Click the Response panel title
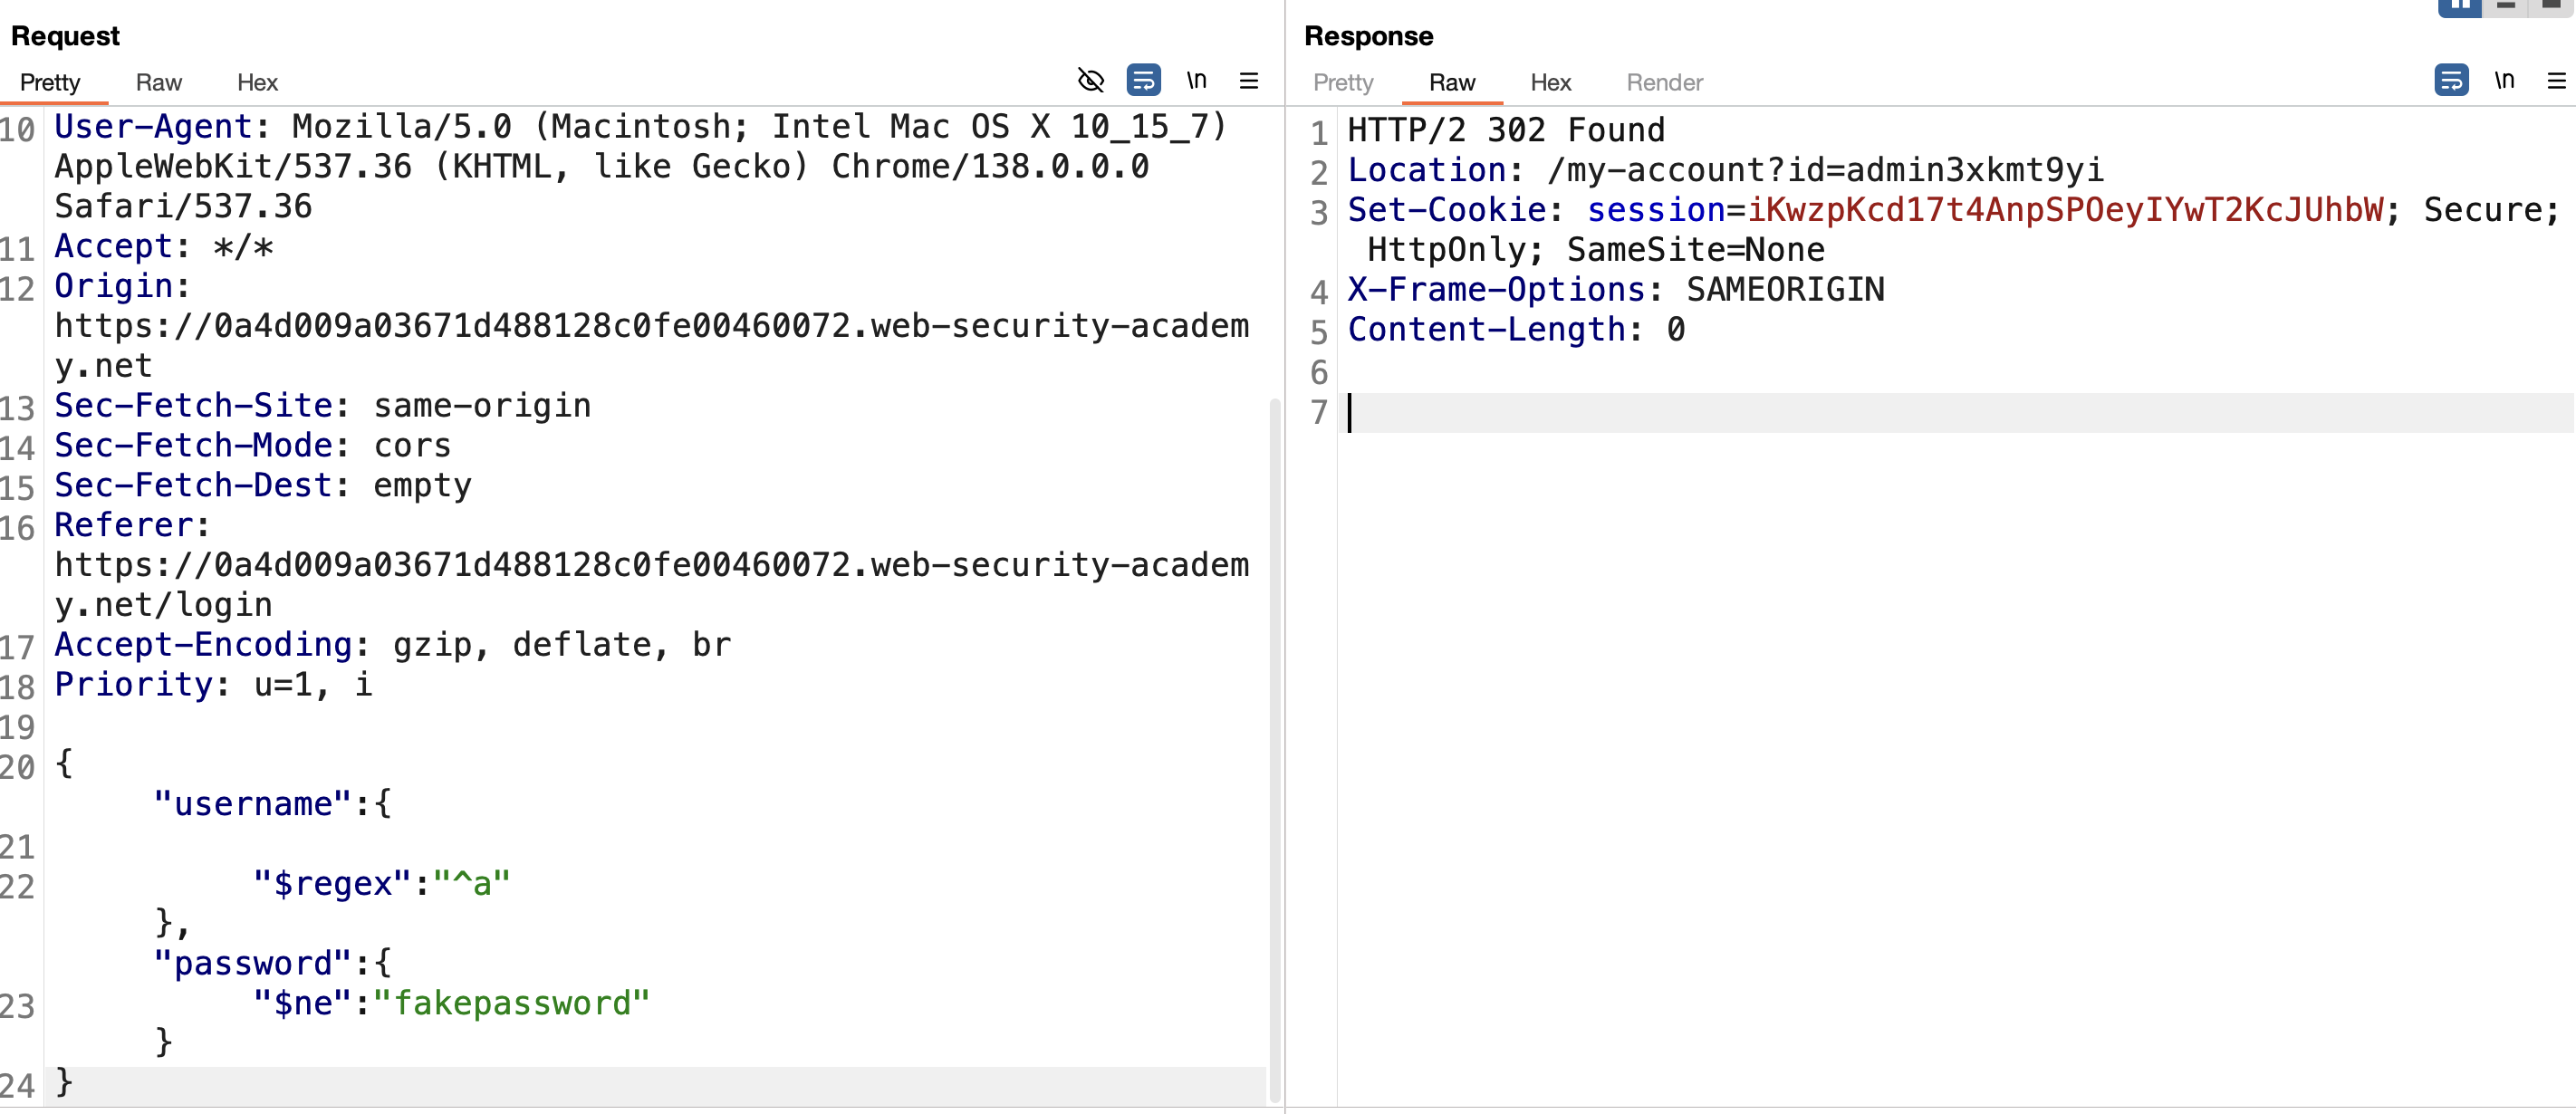Viewport: 2576px width, 1114px height. pos(1368,36)
